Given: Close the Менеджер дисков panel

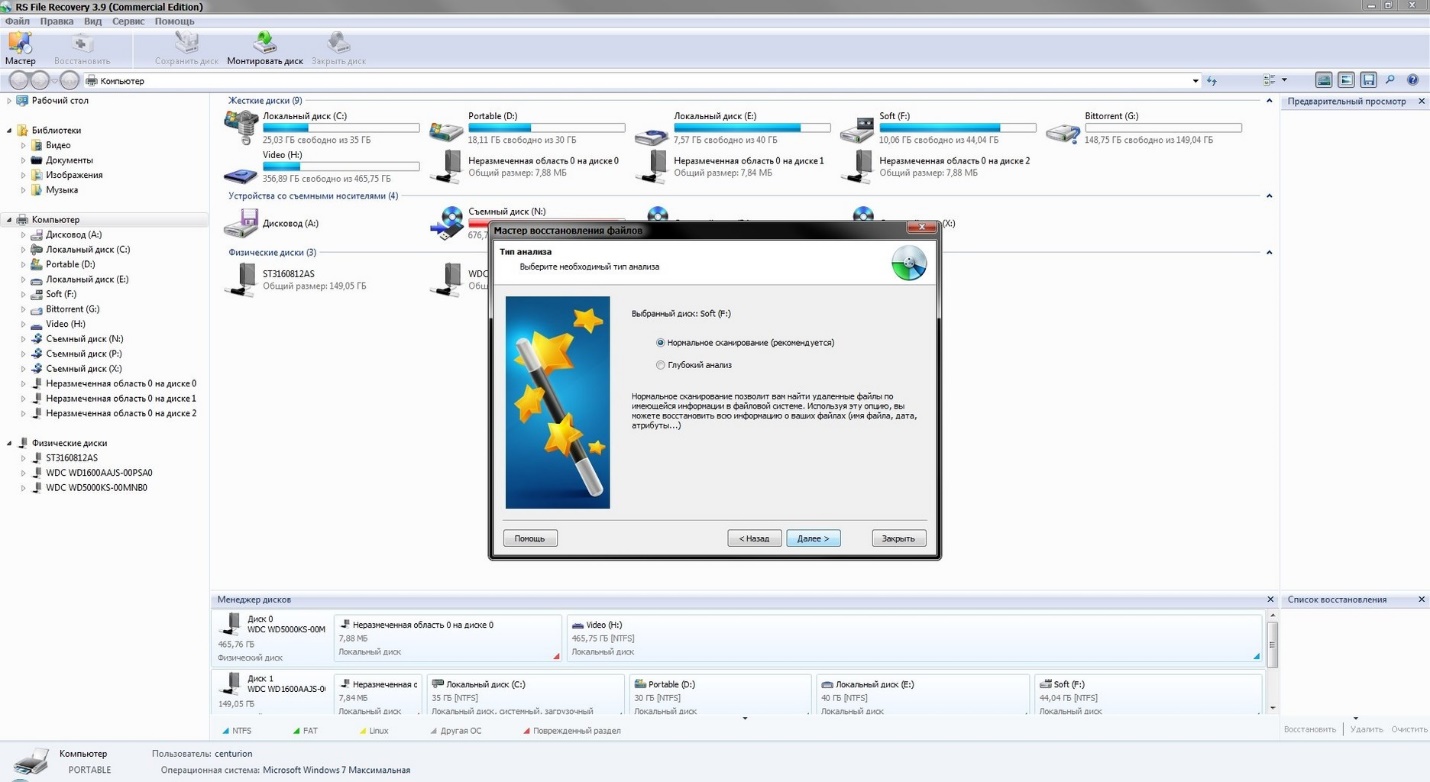Looking at the screenshot, I should tap(1270, 600).
